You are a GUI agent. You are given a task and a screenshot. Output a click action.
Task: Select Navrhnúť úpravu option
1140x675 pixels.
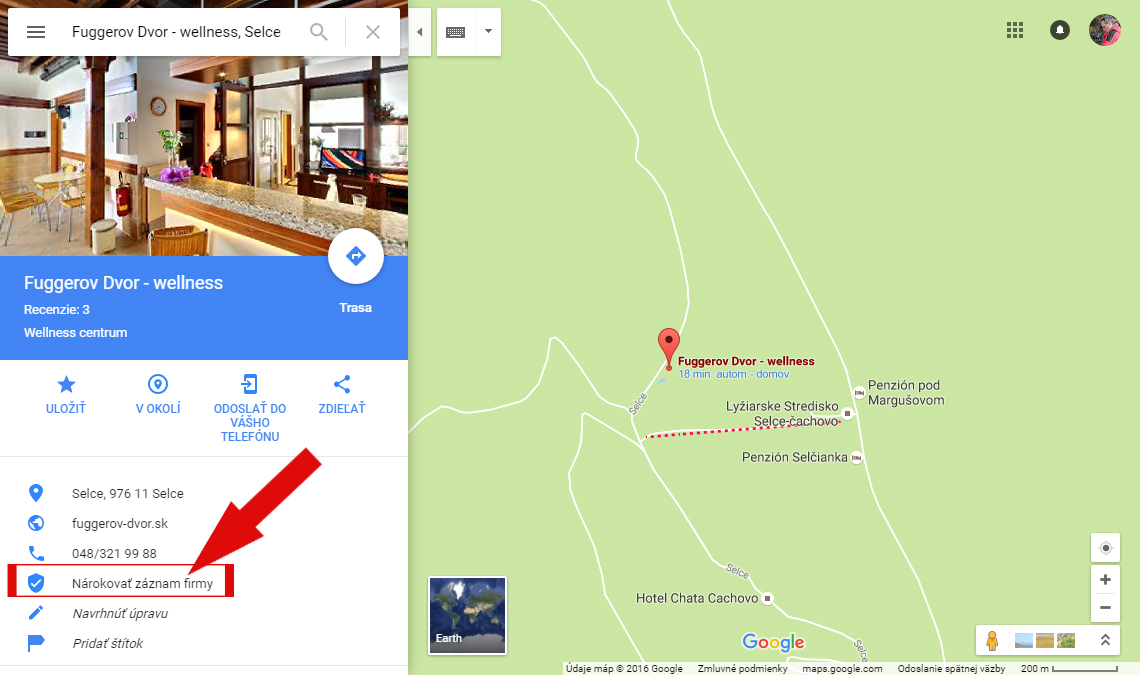coord(120,613)
